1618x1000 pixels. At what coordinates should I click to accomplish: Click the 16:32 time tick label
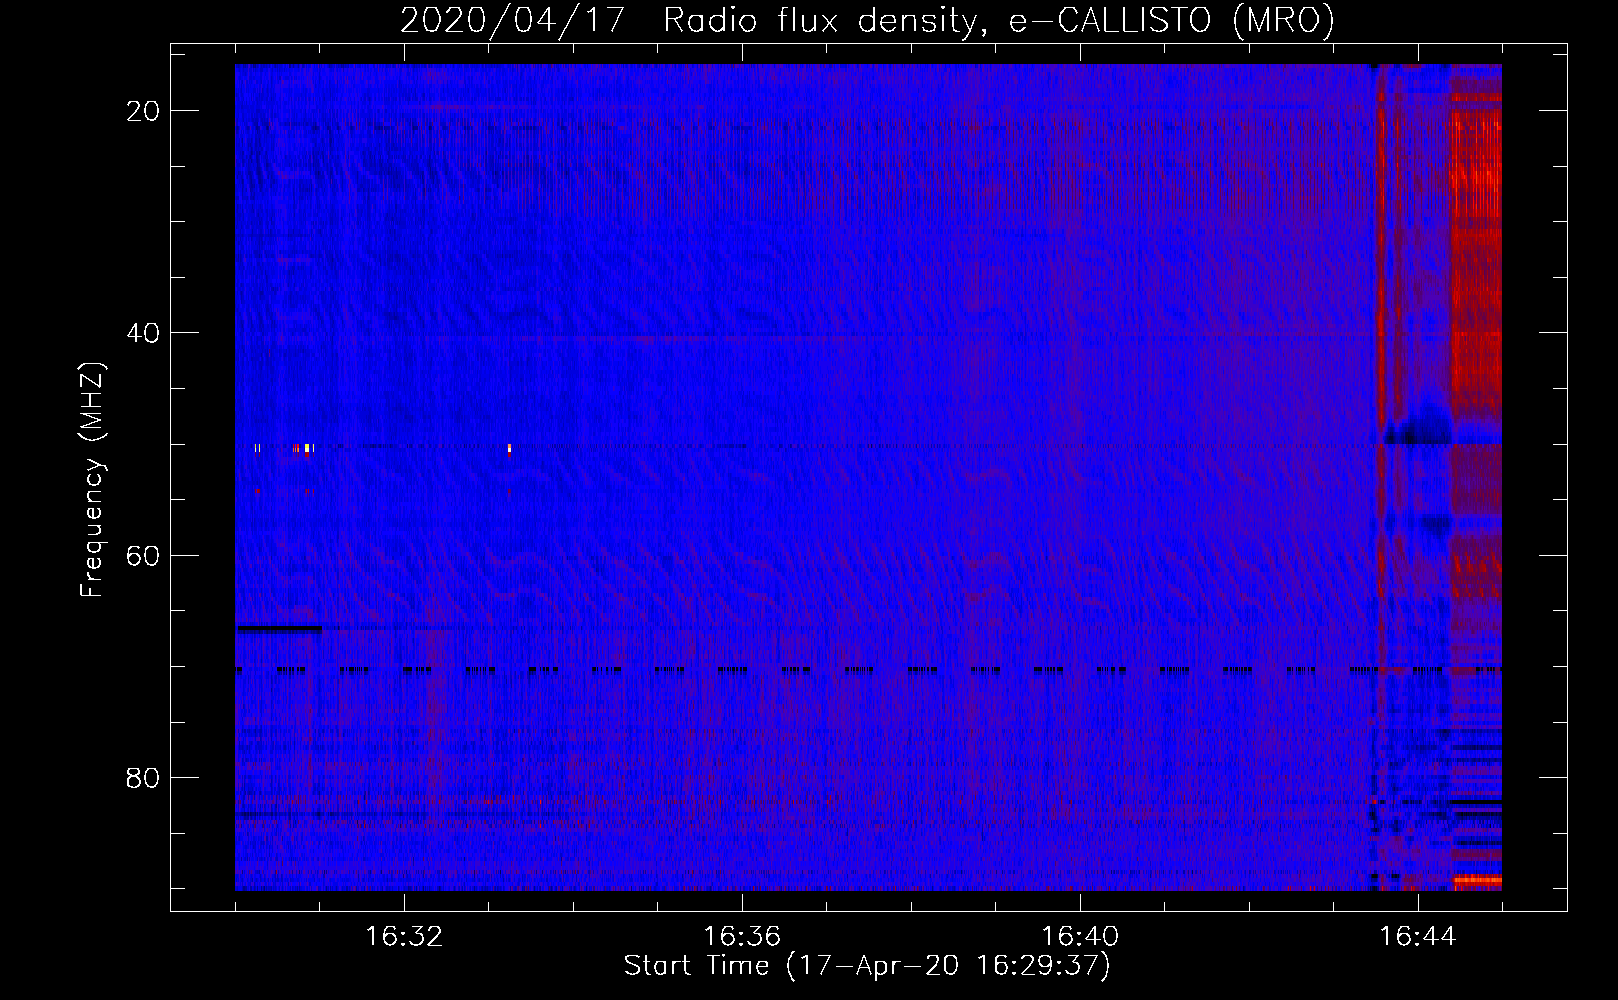(x=404, y=937)
